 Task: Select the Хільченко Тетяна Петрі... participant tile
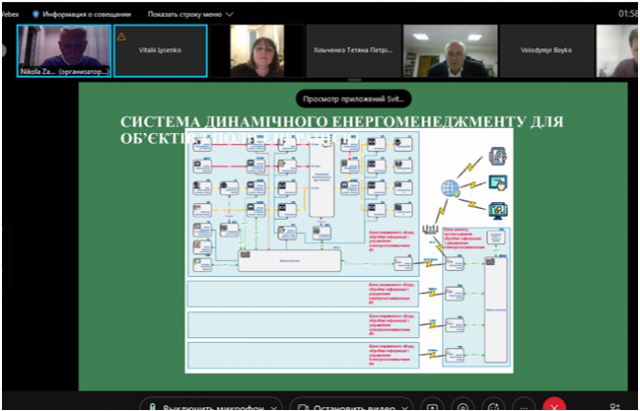pyautogui.click(x=353, y=51)
